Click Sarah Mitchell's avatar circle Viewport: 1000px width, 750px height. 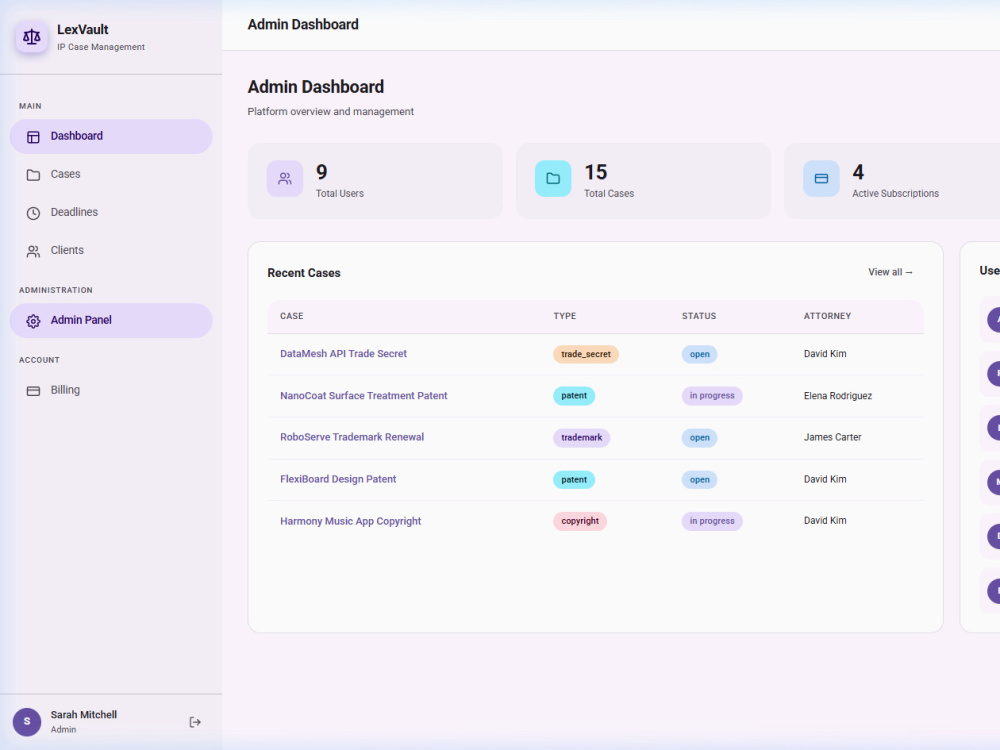27,722
